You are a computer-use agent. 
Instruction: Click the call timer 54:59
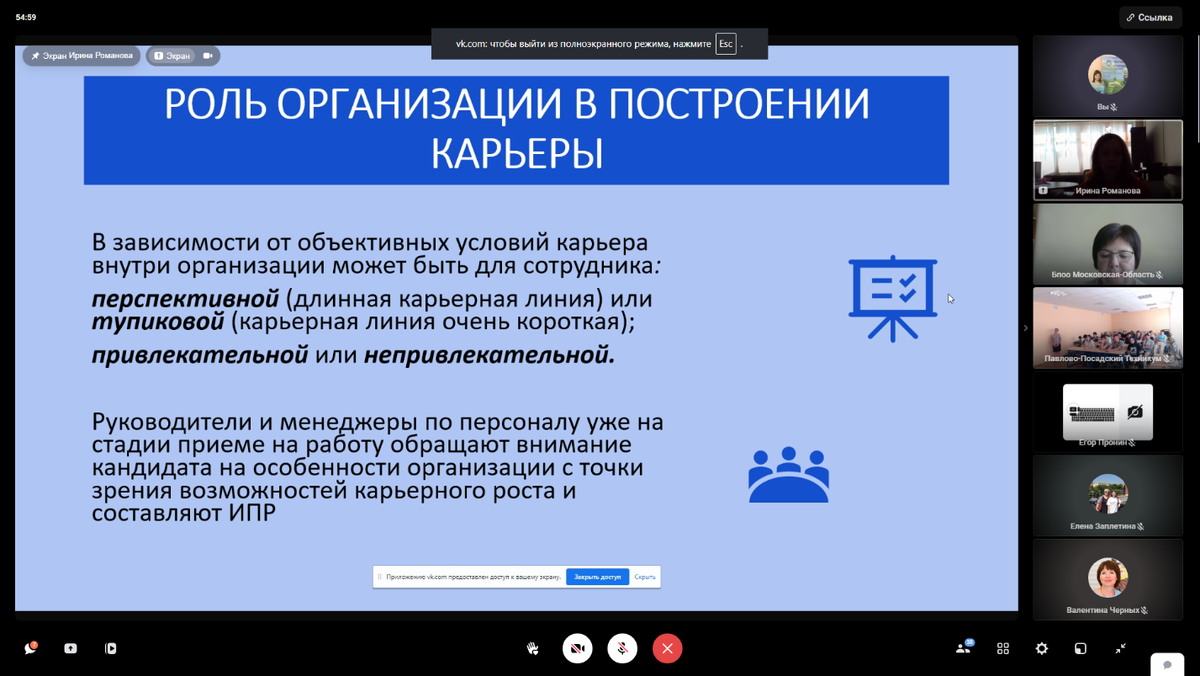coord(26,17)
